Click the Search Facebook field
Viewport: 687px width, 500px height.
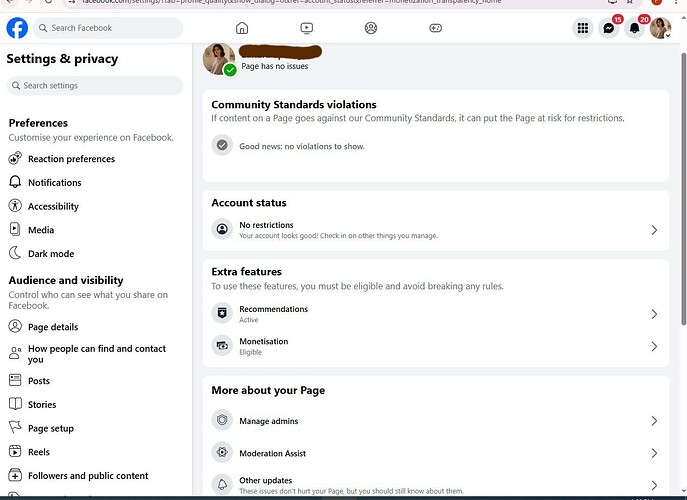[108, 28]
